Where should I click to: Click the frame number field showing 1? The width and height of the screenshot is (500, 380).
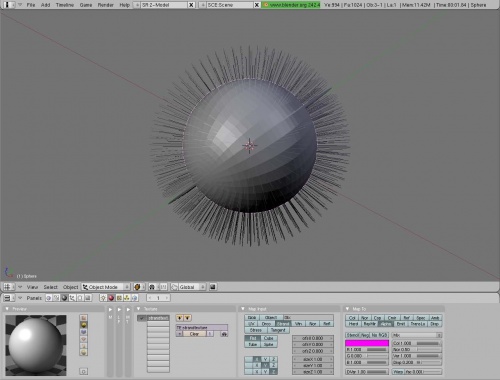point(158,298)
